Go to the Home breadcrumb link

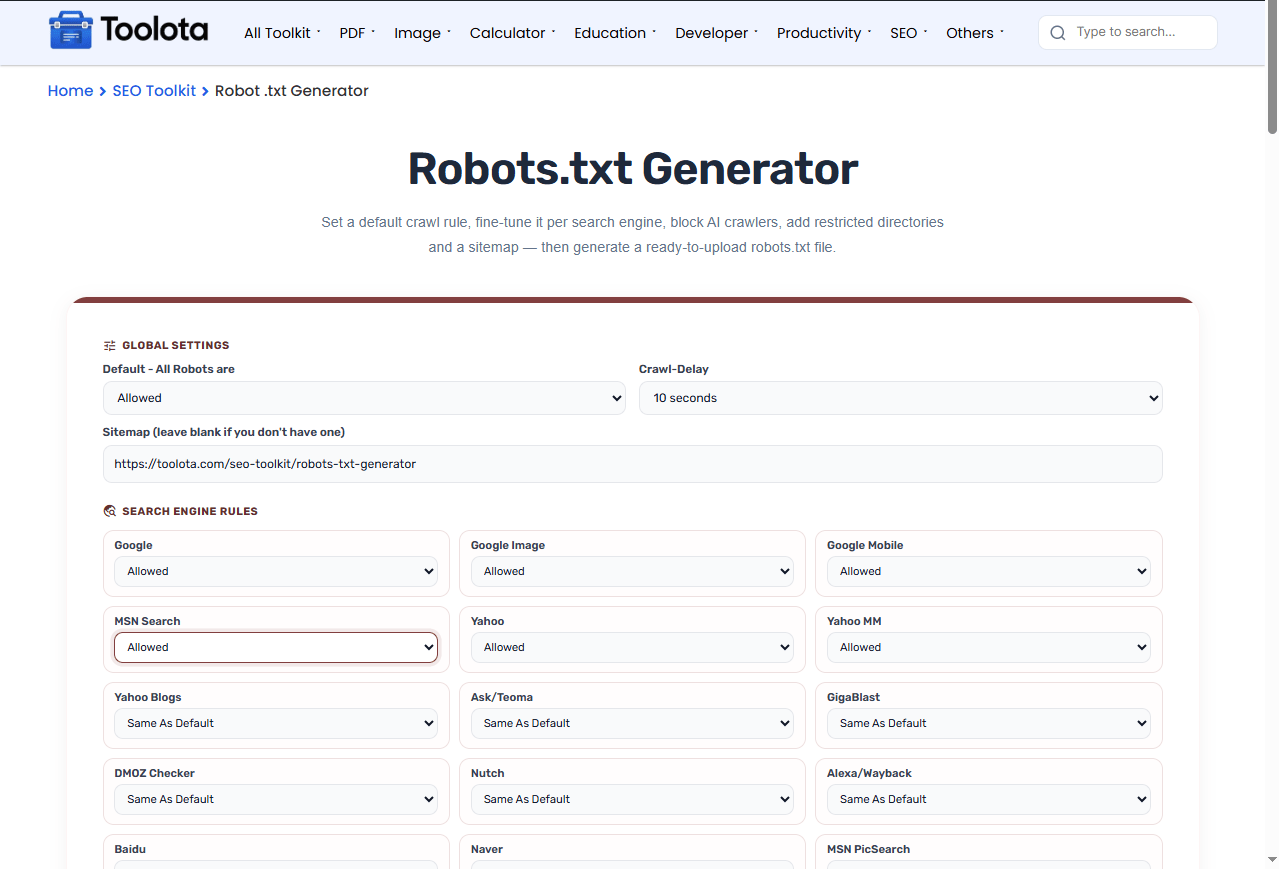click(x=70, y=91)
